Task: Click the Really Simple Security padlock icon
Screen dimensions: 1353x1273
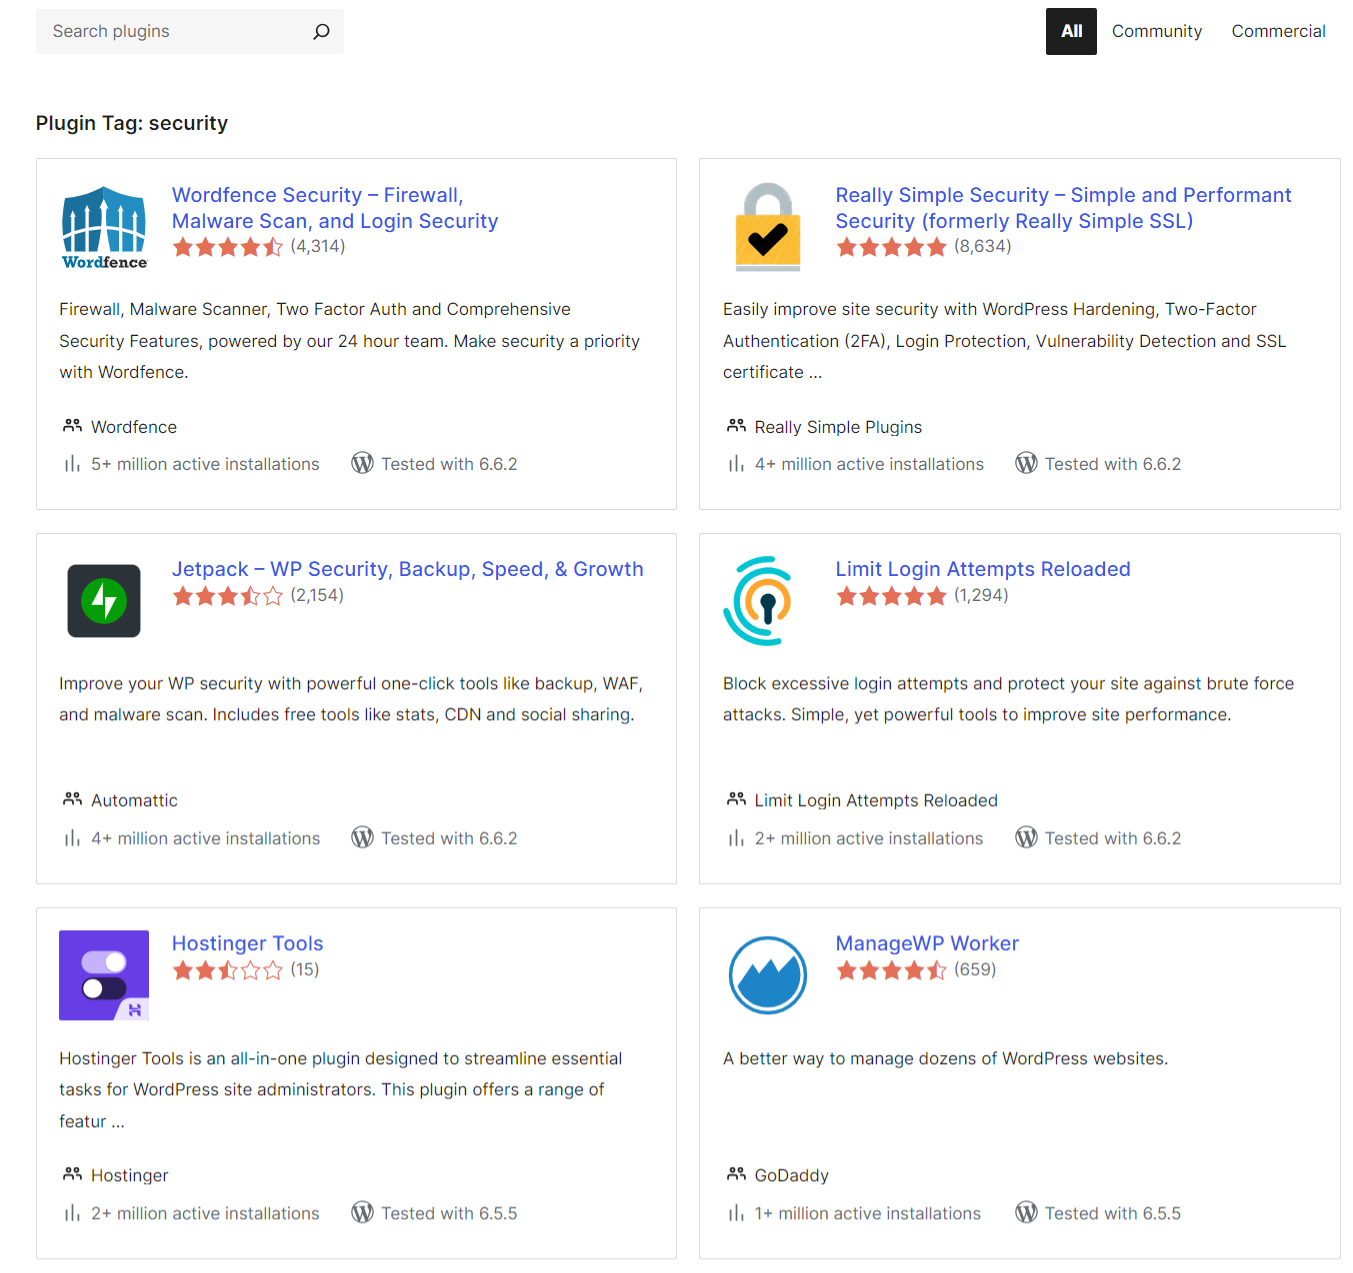Action: (767, 227)
